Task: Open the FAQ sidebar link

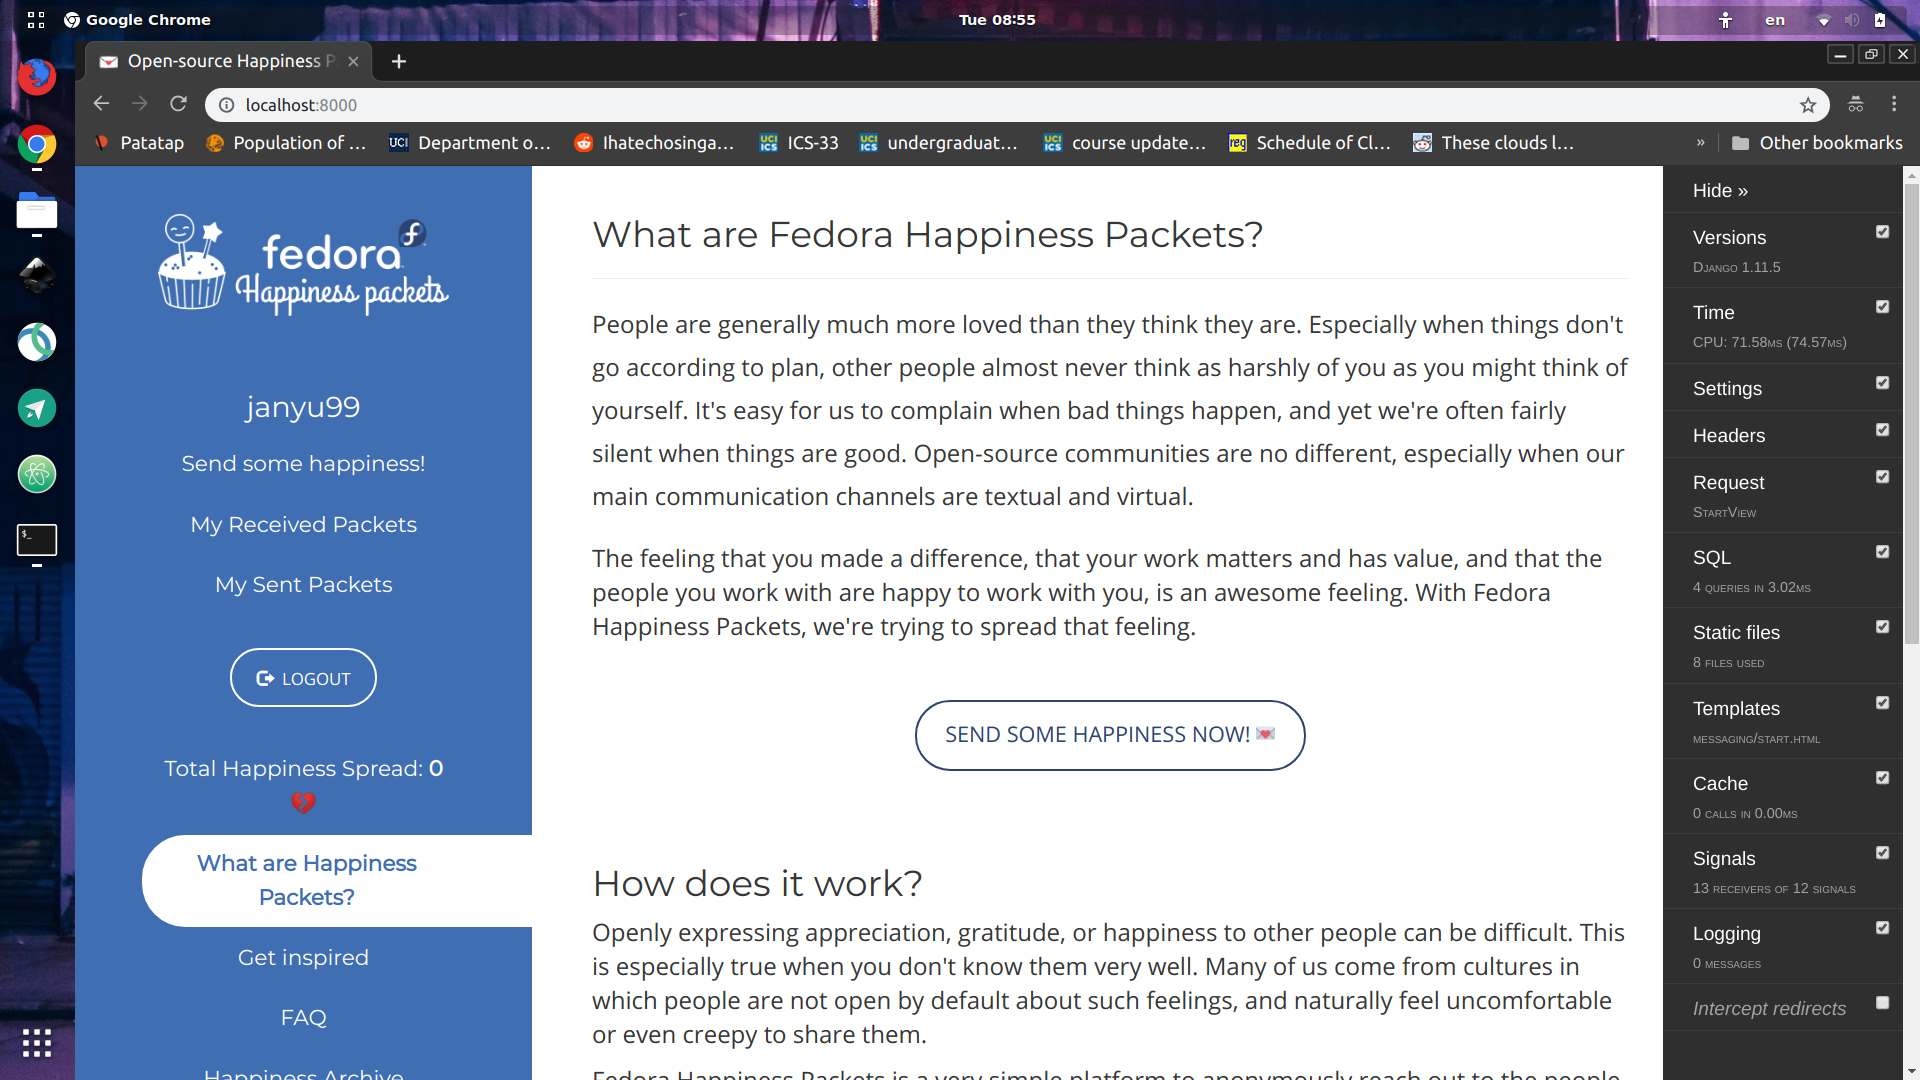Action: click(303, 1018)
